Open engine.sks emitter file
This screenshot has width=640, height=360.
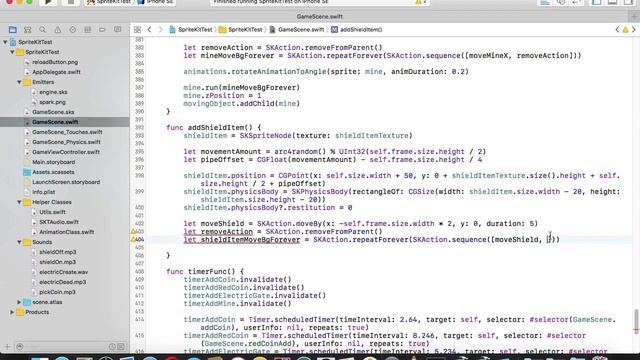coord(53,92)
